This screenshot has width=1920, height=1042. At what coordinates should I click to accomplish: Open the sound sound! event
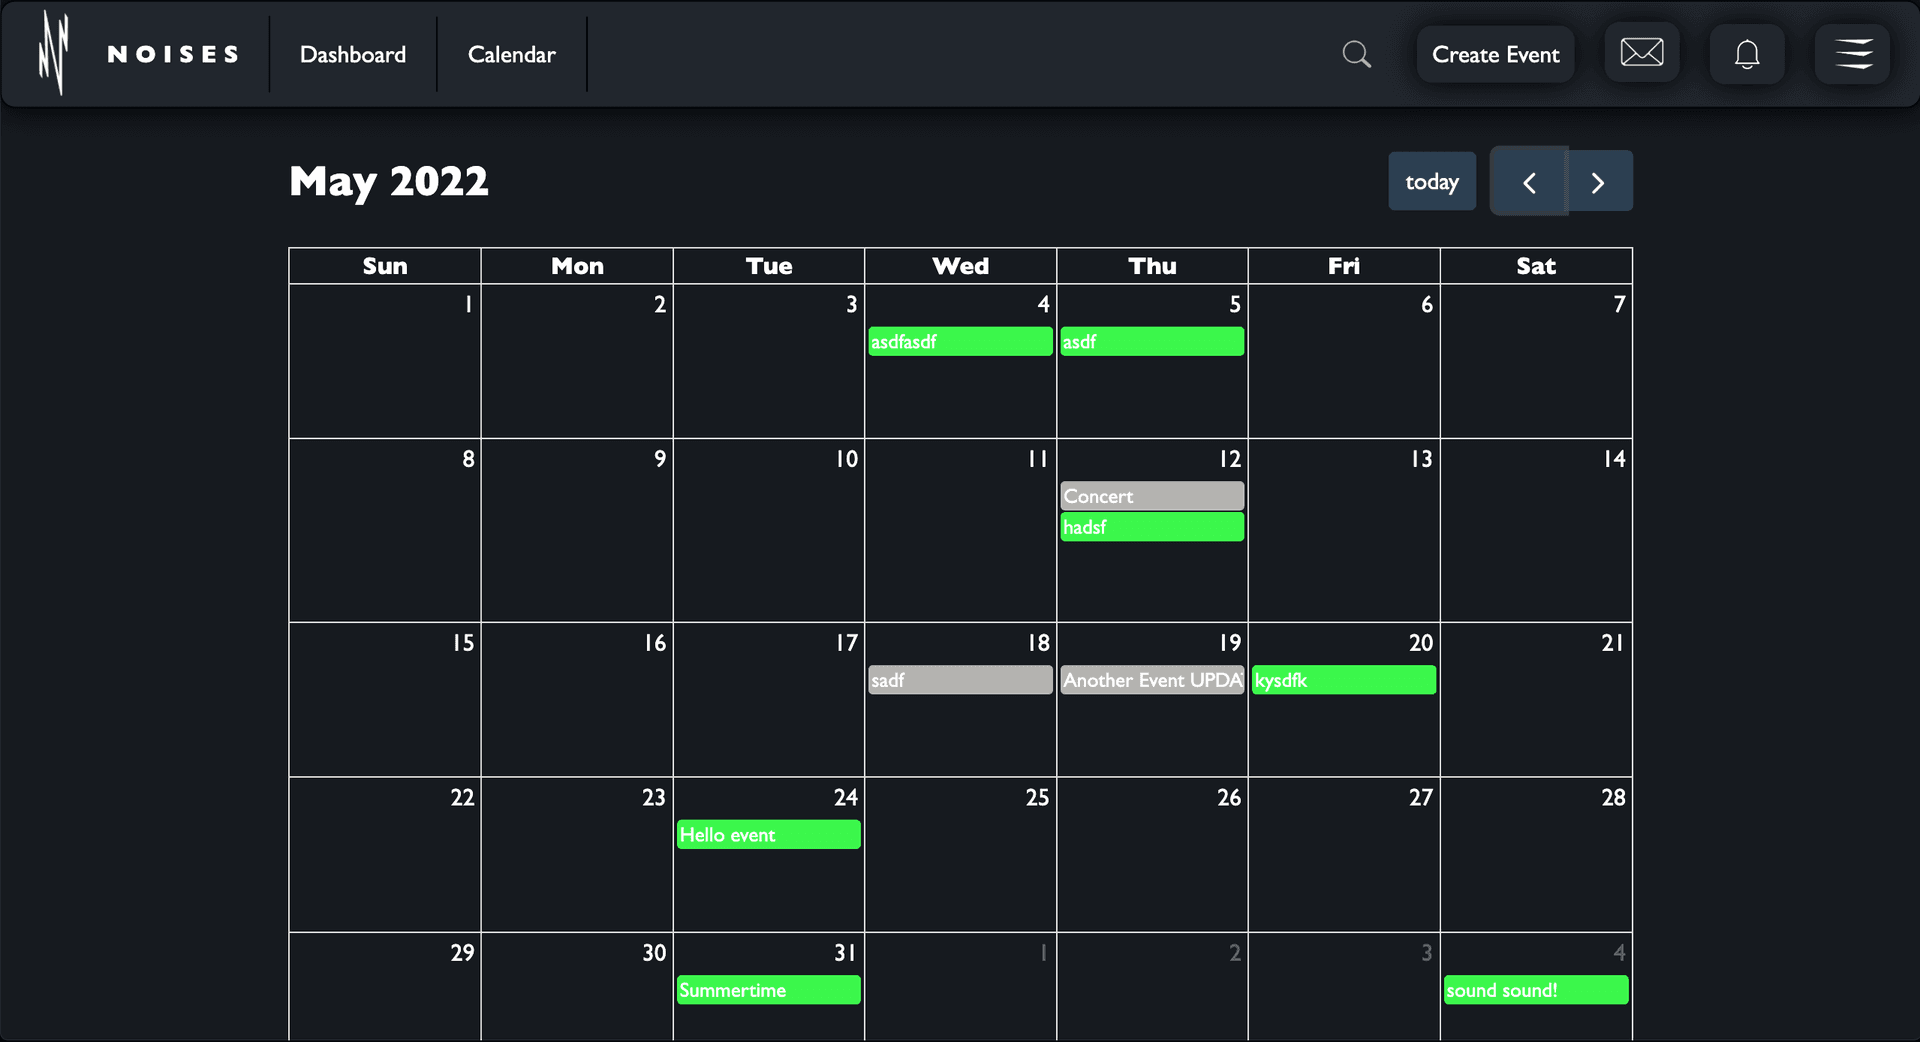click(x=1535, y=990)
